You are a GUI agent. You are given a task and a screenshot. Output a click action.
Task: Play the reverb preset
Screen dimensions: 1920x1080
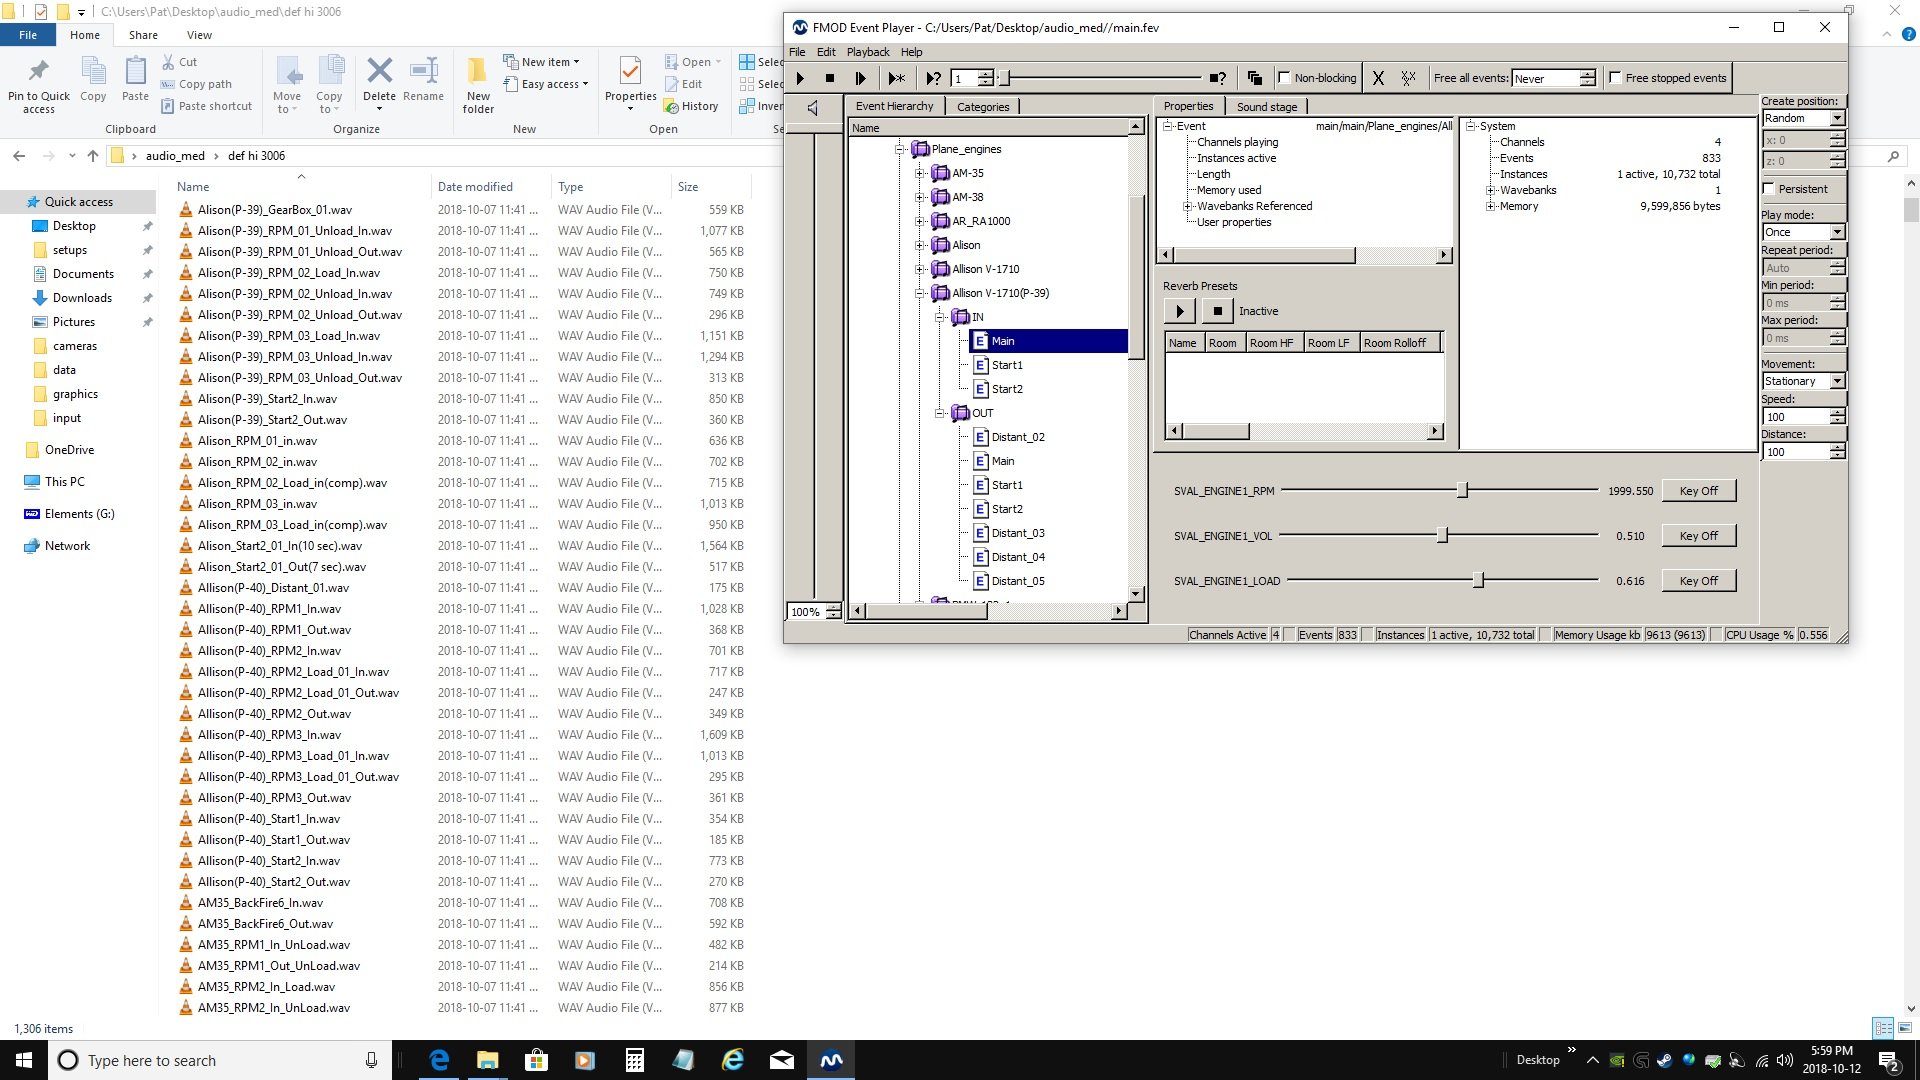(1180, 311)
